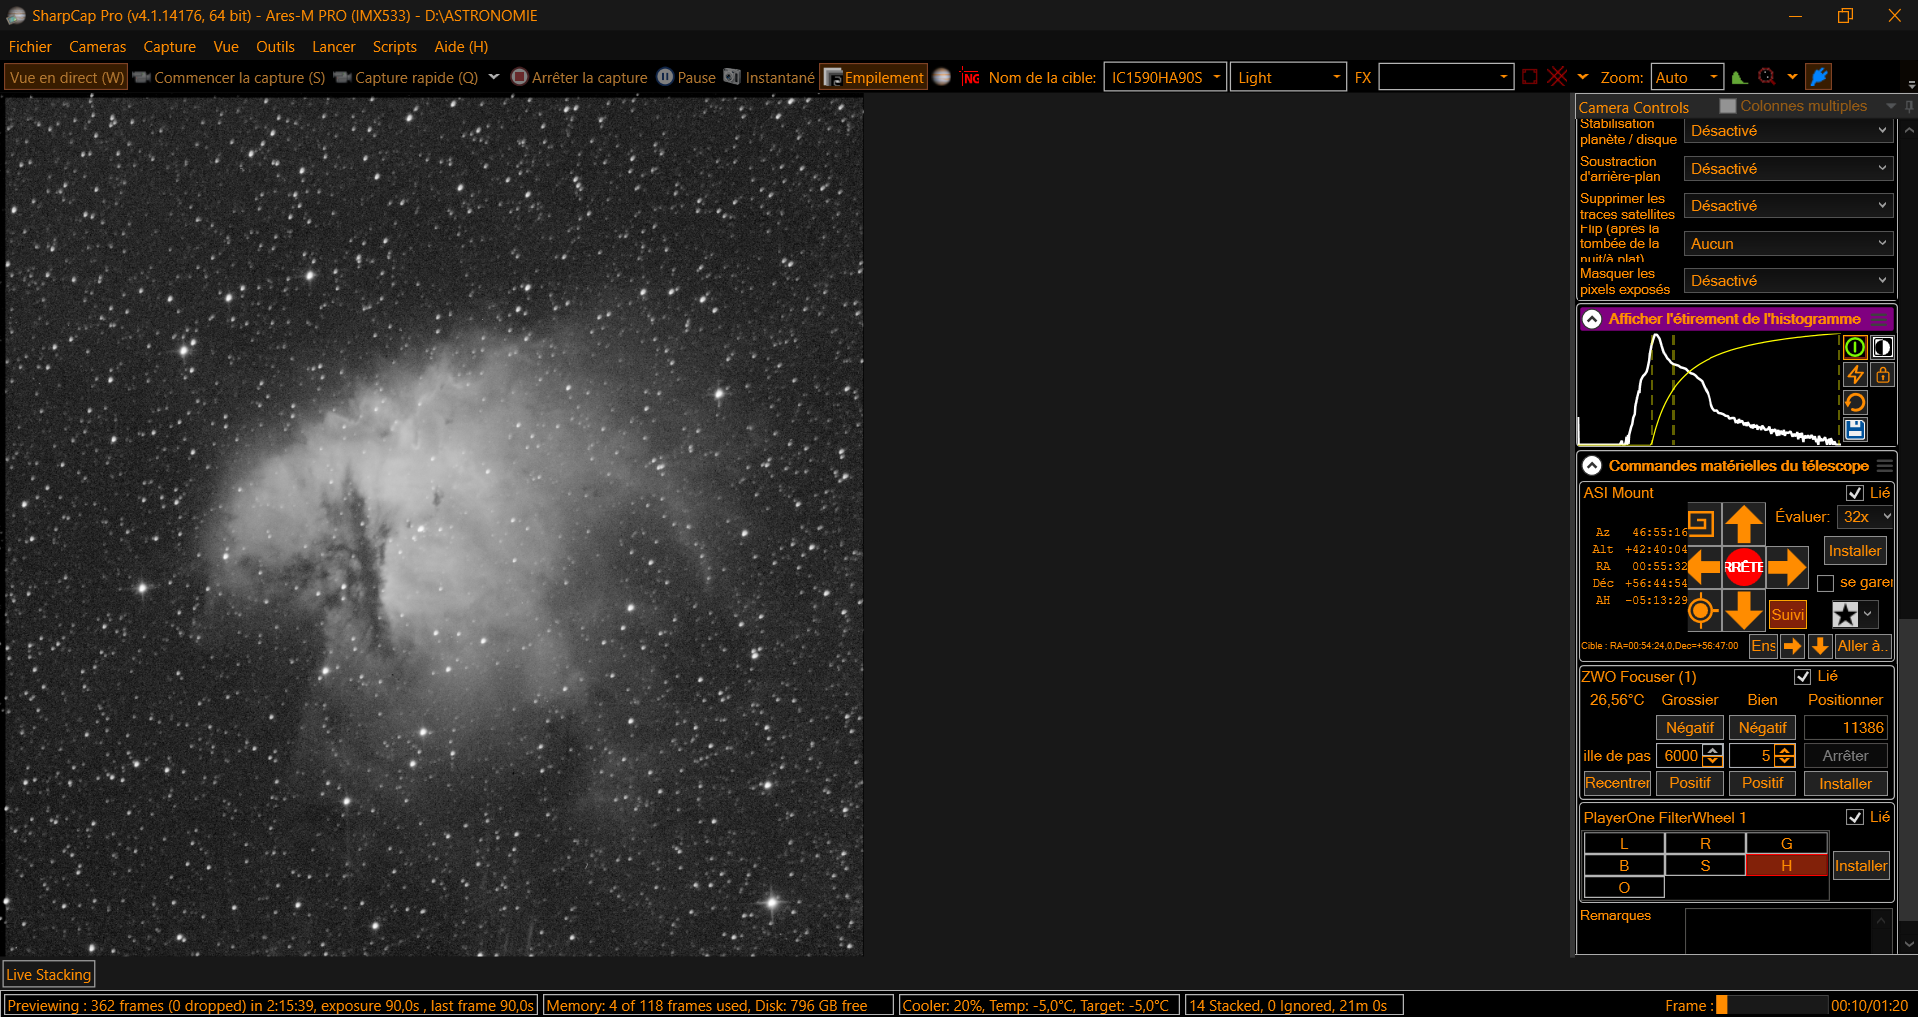Open the green histogram icon in the toolbar

1739,77
